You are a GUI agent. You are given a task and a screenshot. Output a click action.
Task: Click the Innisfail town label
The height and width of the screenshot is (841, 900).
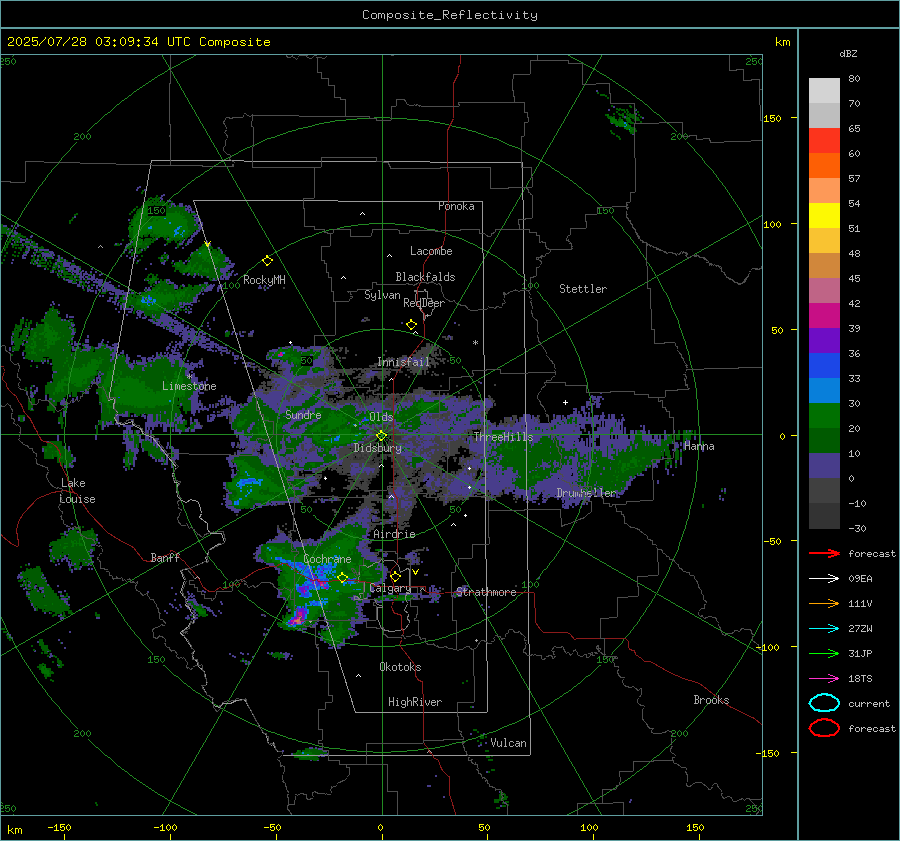pyautogui.click(x=404, y=362)
